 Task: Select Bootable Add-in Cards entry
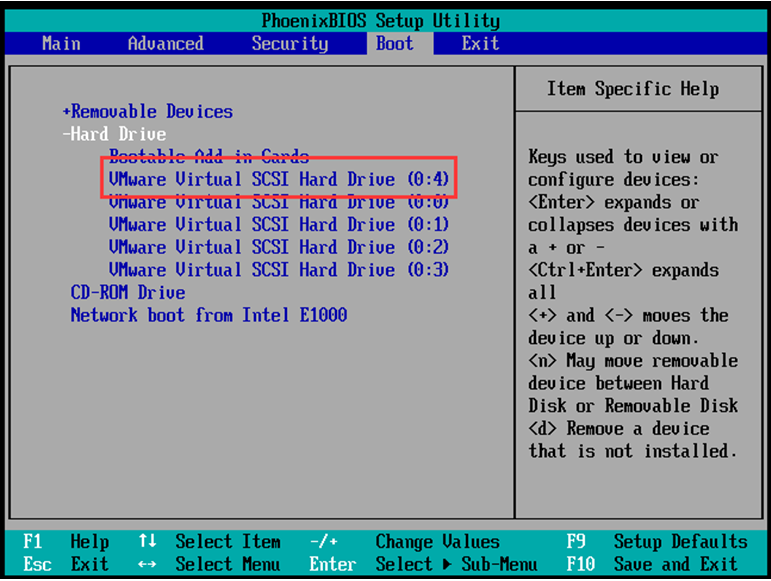point(209,156)
